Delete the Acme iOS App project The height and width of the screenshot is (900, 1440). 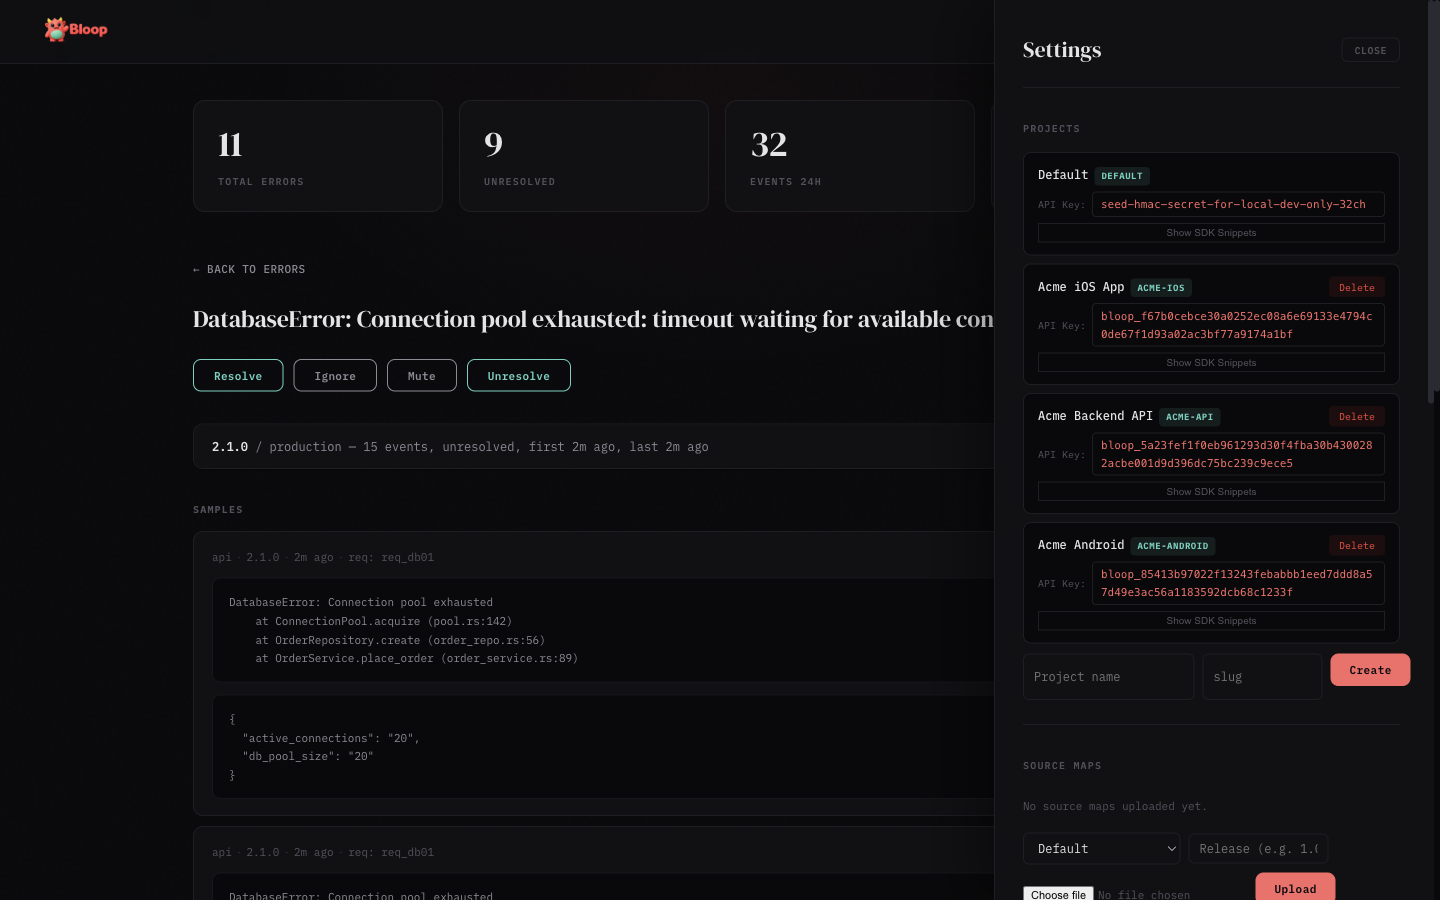[x=1356, y=287]
